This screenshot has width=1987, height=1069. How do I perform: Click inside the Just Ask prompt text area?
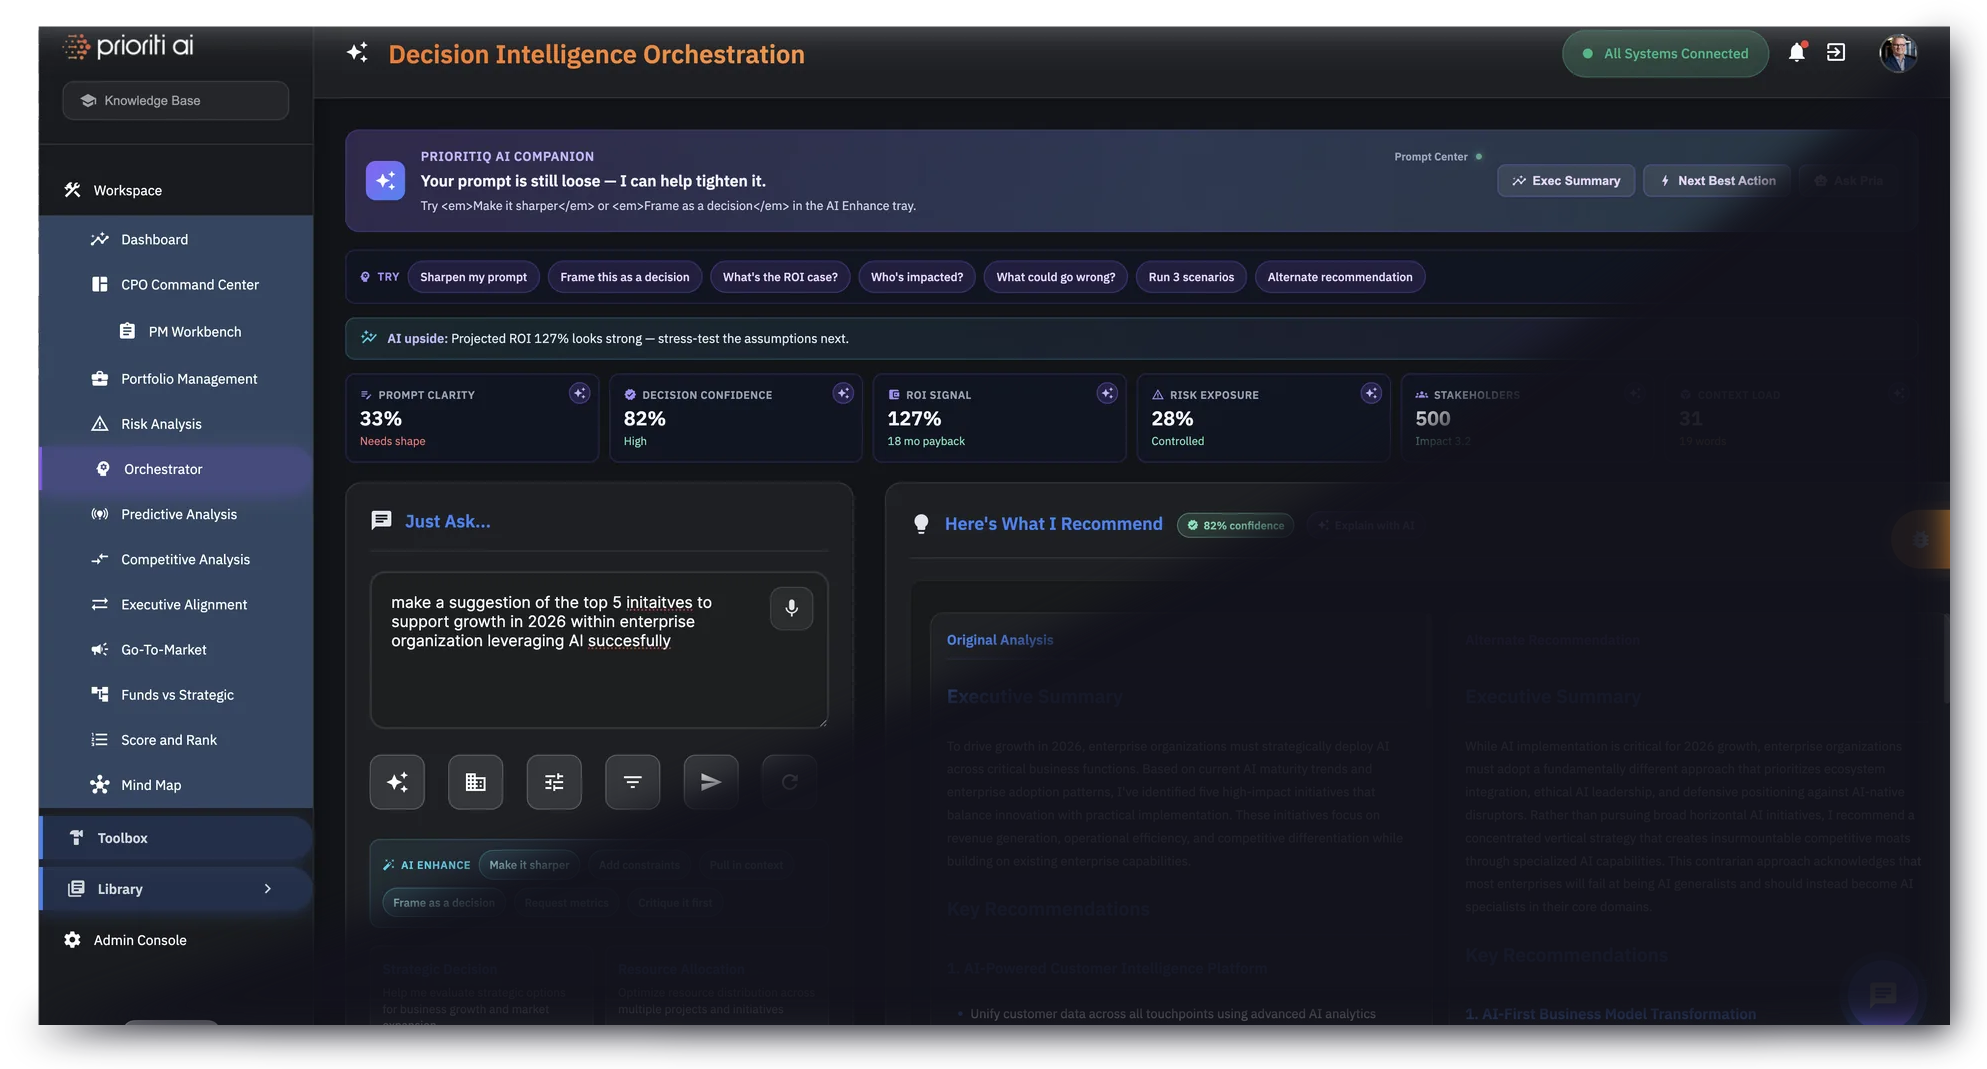click(599, 650)
